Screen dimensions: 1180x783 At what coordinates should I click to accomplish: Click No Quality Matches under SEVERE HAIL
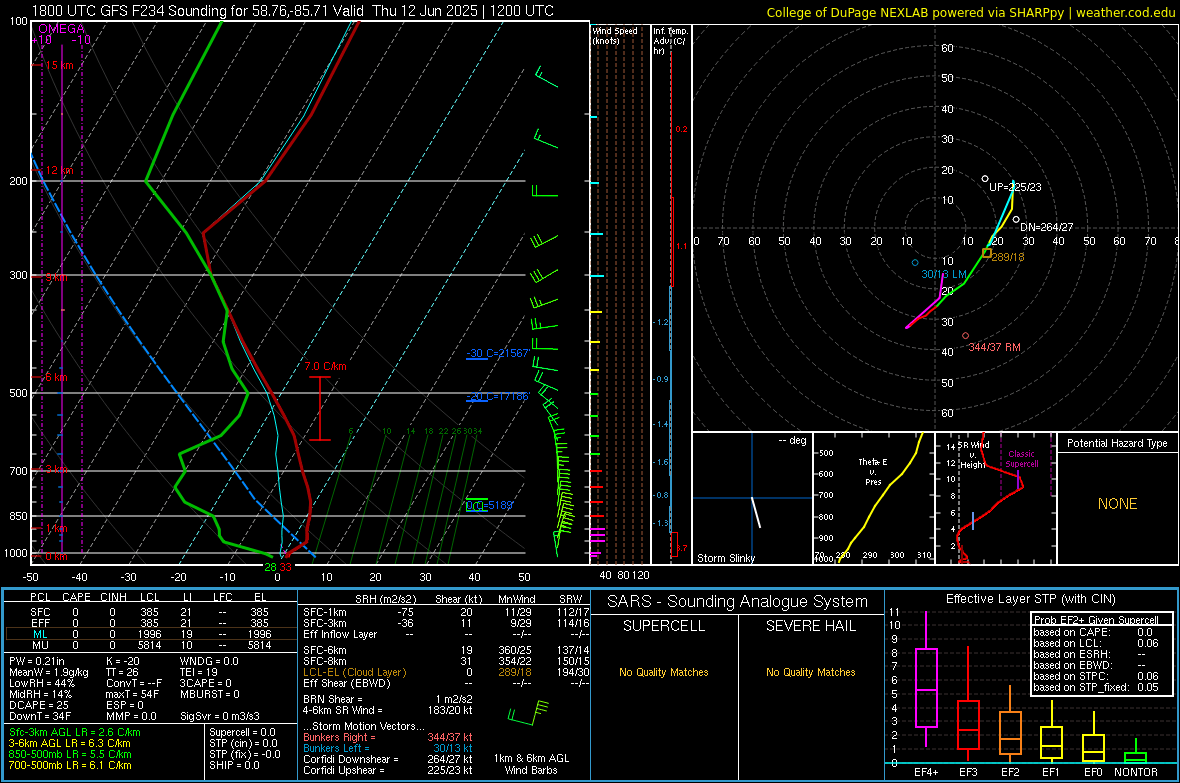(810, 672)
